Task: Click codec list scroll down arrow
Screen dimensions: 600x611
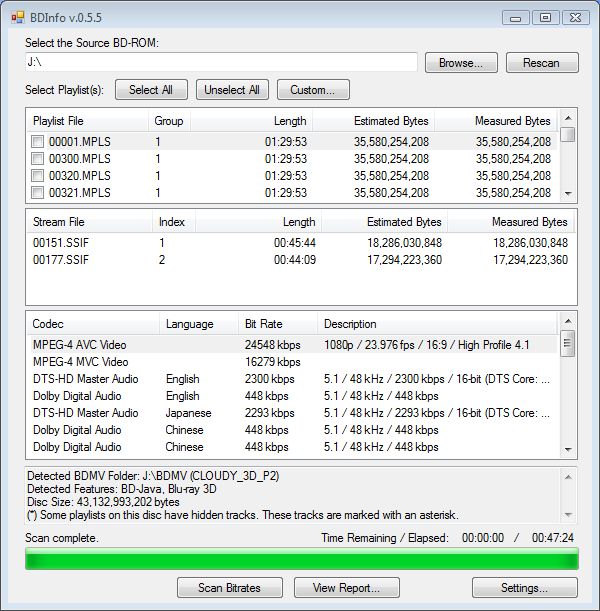Action: pyautogui.click(x=568, y=450)
